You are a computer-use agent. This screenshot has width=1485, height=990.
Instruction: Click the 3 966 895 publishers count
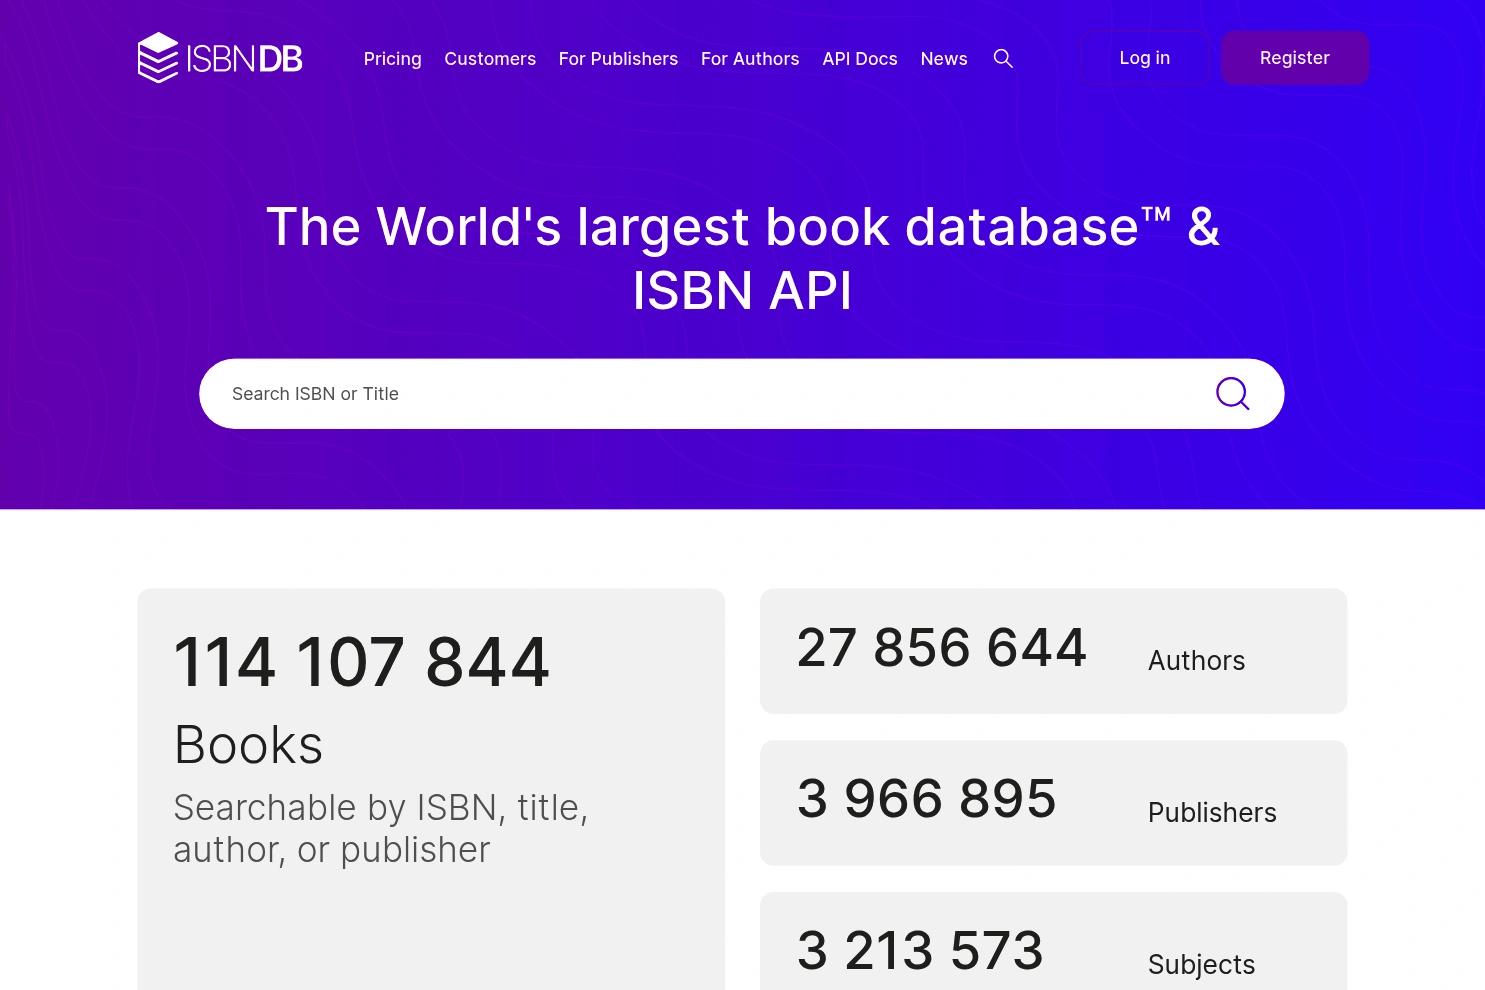(x=927, y=798)
